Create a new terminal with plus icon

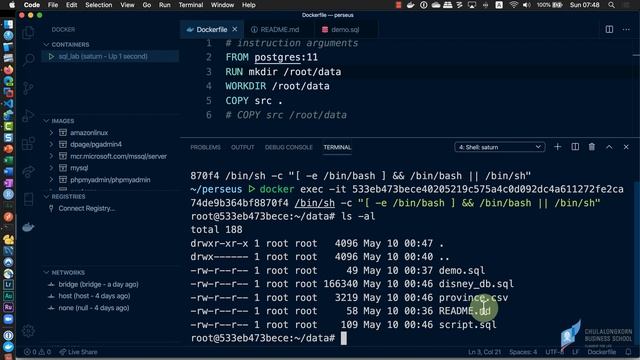tap(558, 147)
